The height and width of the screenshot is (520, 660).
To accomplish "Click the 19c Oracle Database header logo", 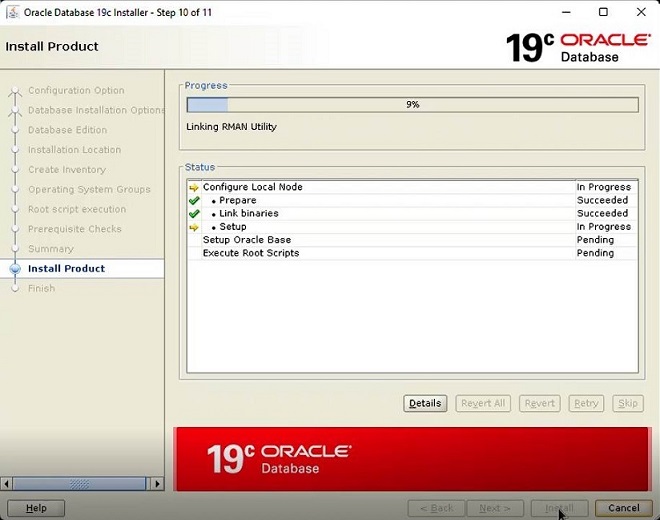I will coord(578,48).
